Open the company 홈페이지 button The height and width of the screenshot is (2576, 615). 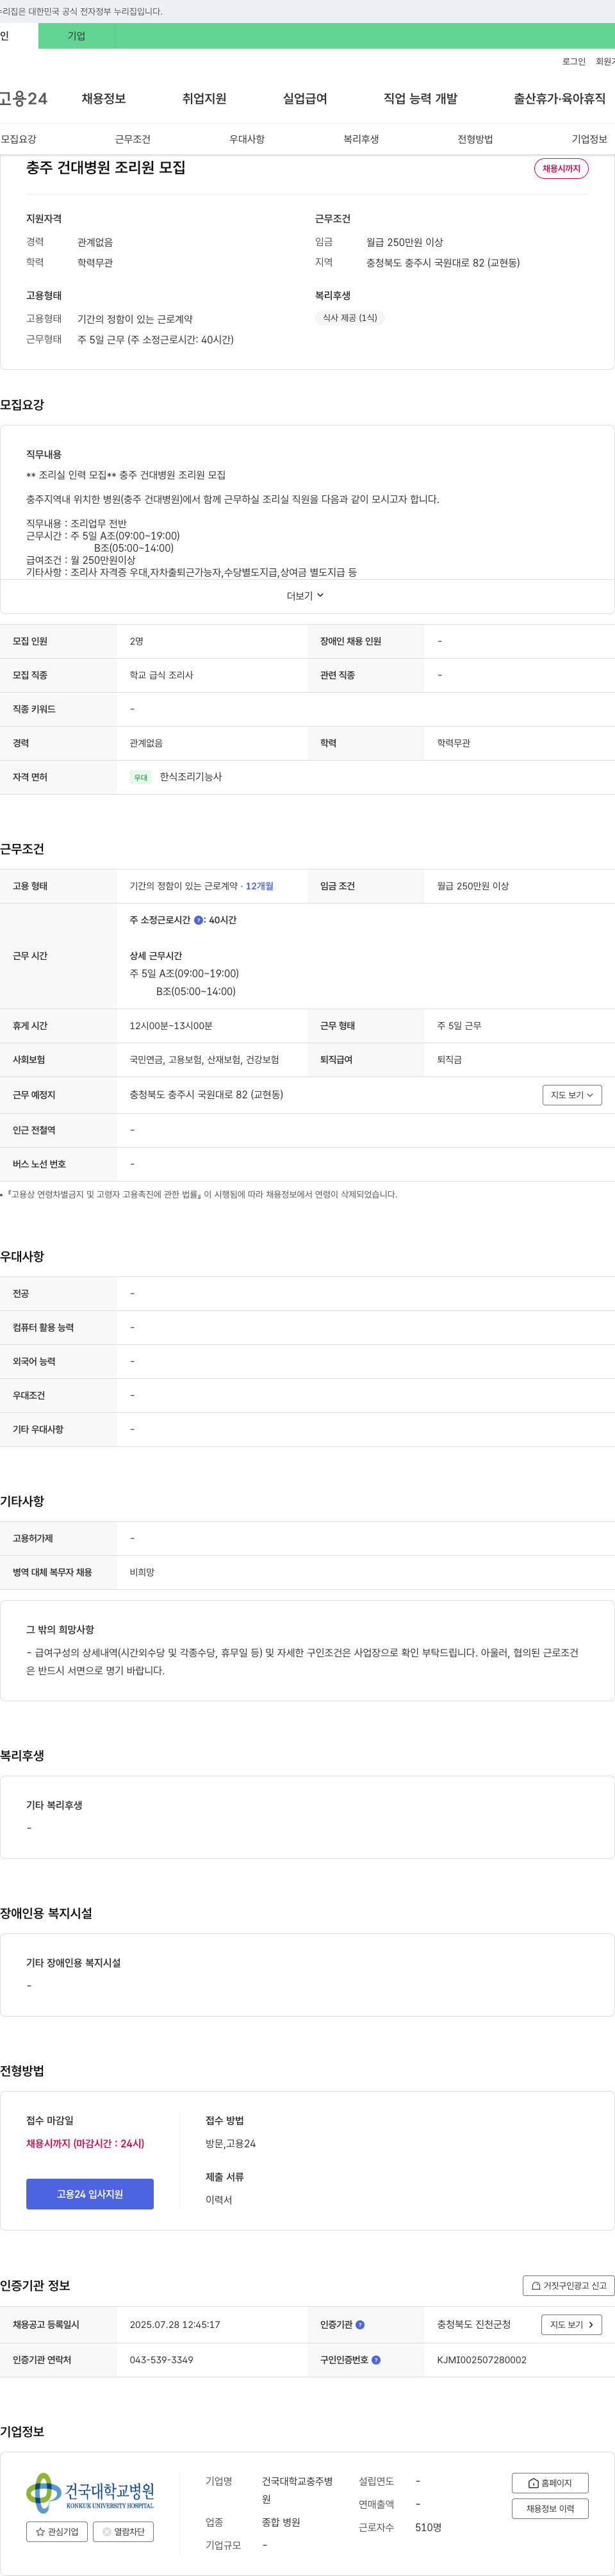point(550,2483)
